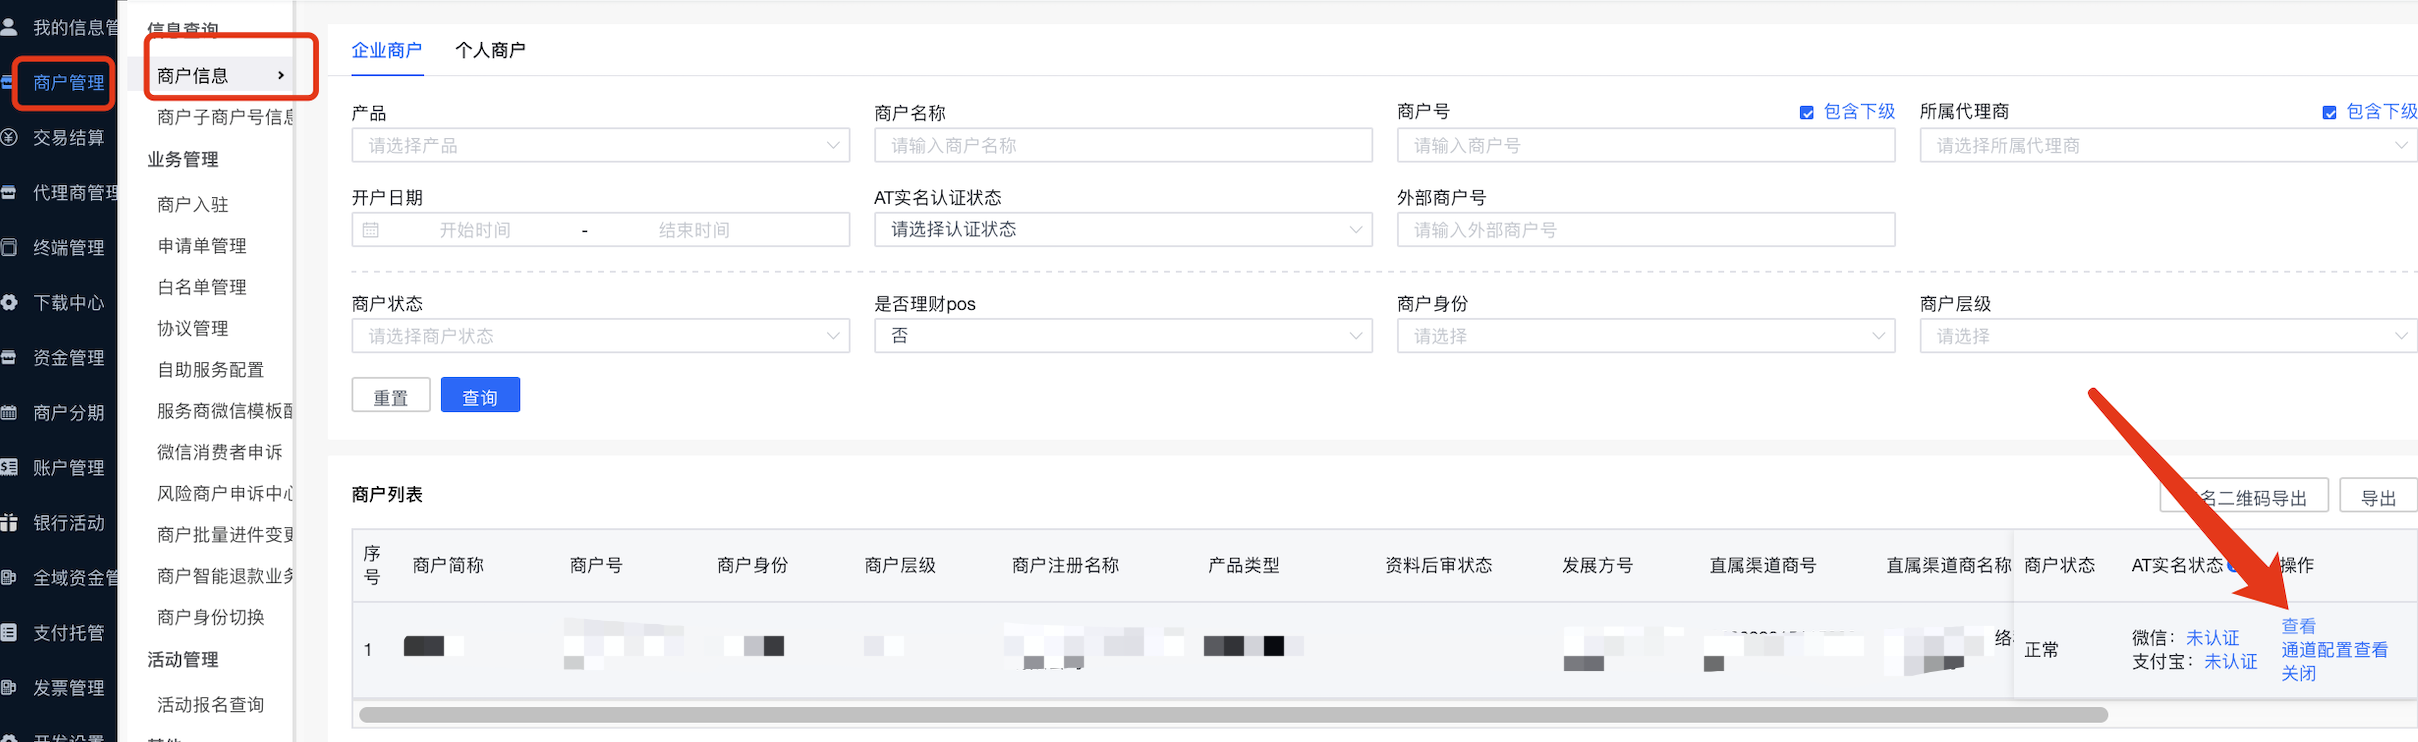The height and width of the screenshot is (742, 2418).
Task: Uncheck 包含下级 checkbox beside 所属代理商
Action: [x=2329, y=113]
